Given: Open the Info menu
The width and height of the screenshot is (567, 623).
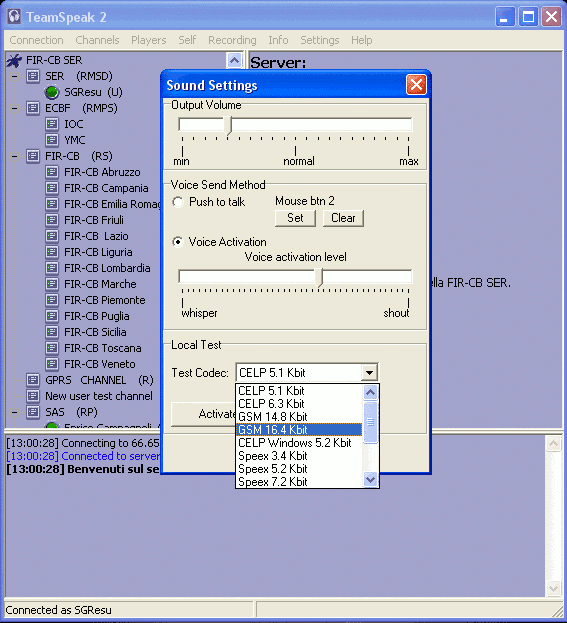Looking at the screenshot, I should click(278, 40).
